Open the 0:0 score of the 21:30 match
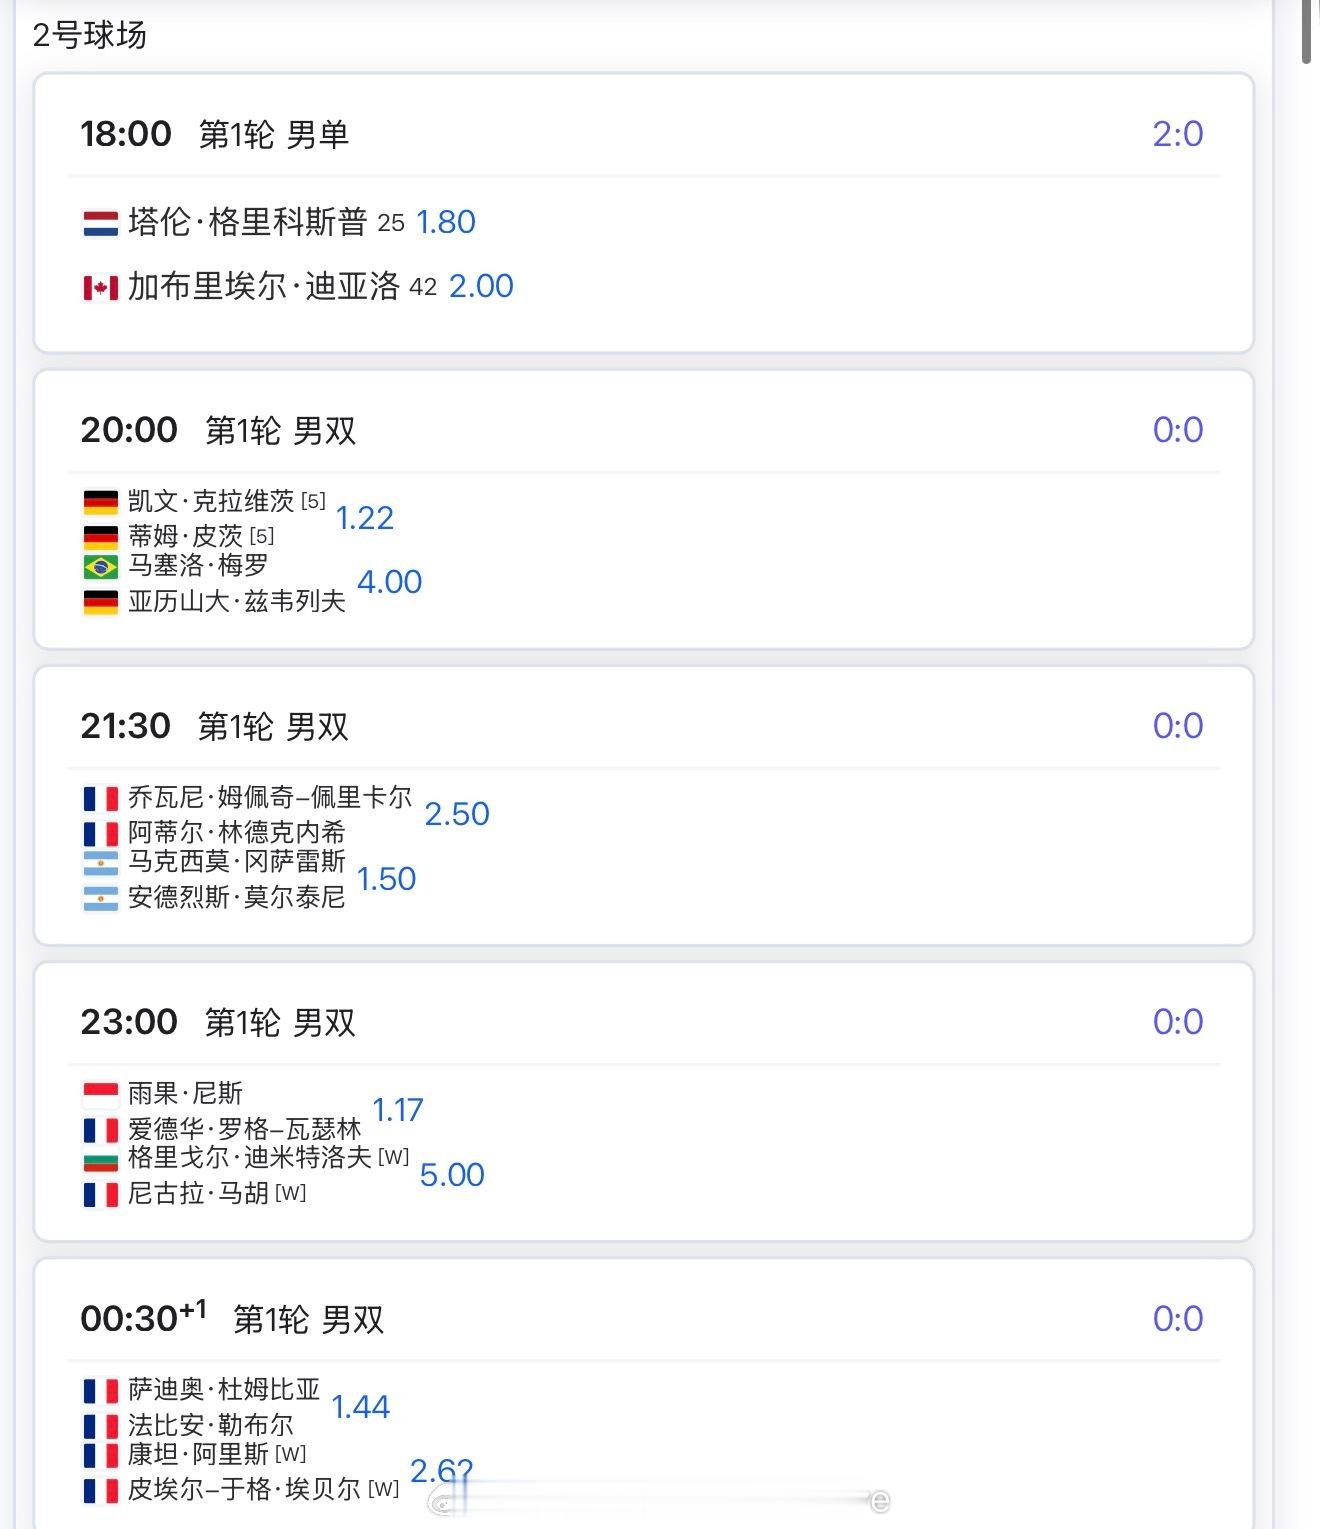The height and width of the screenshot is (1529, 1320). 1177,726
